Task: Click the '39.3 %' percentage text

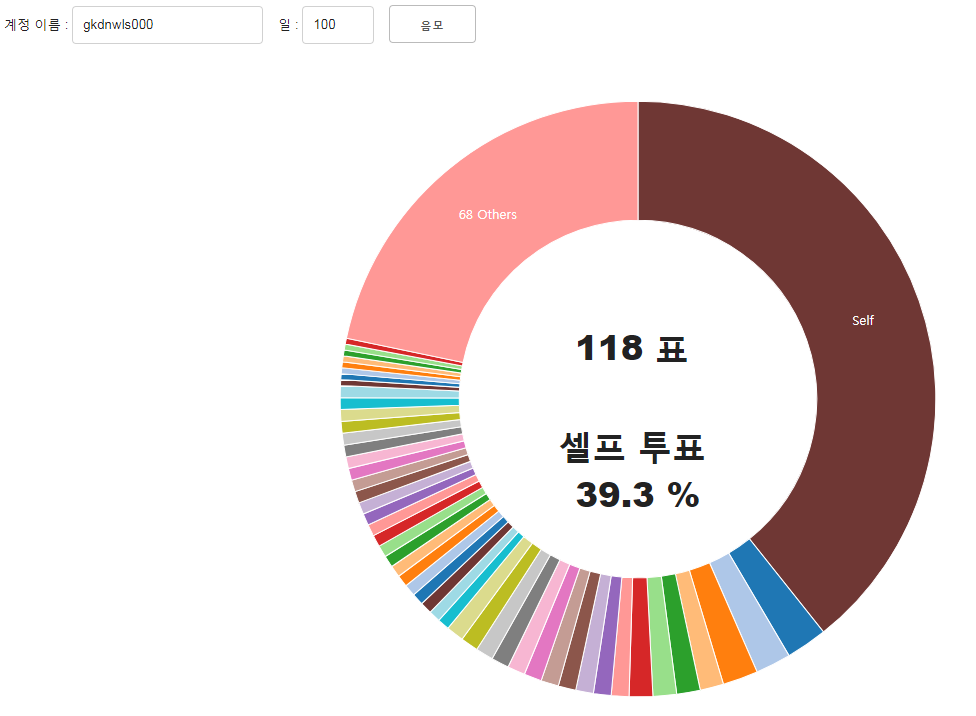Action: pyautogui.click(x=637, y=495)
